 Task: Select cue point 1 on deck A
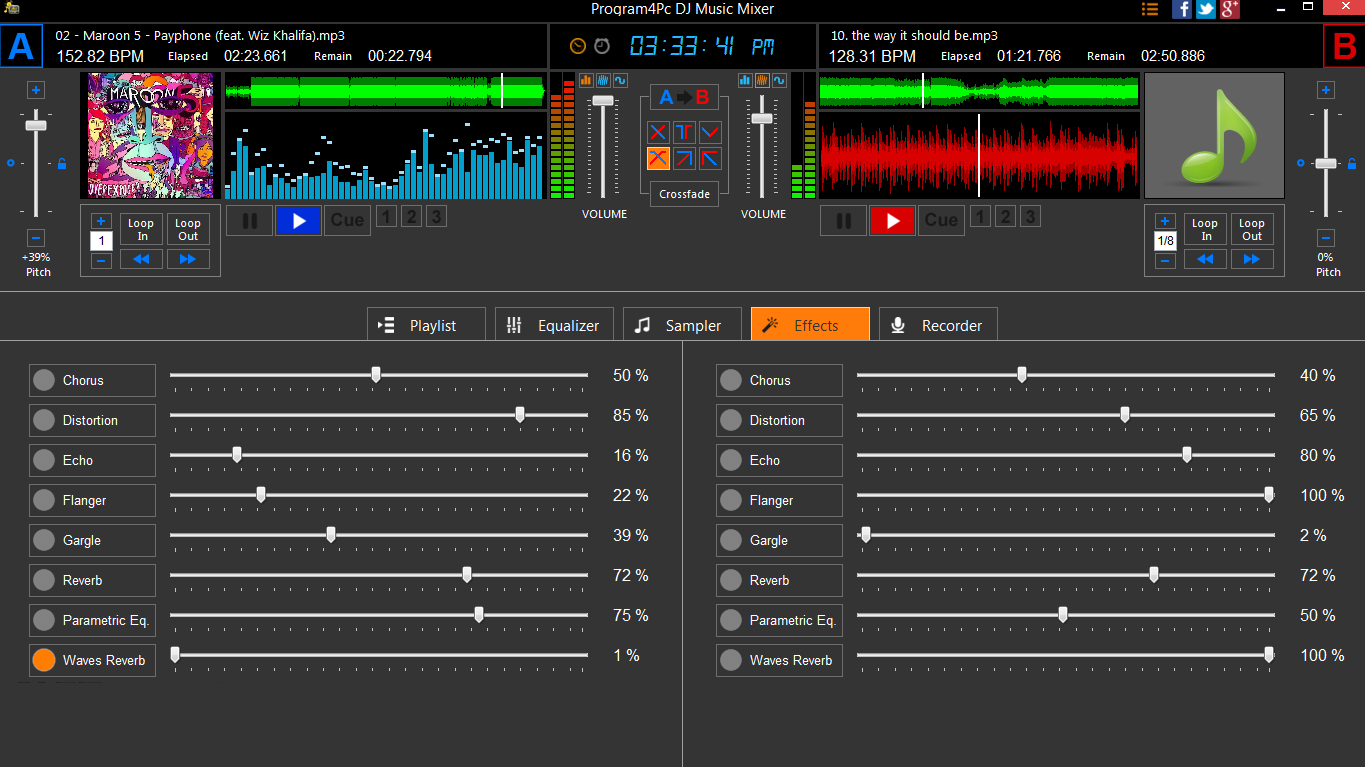[386, 216]
